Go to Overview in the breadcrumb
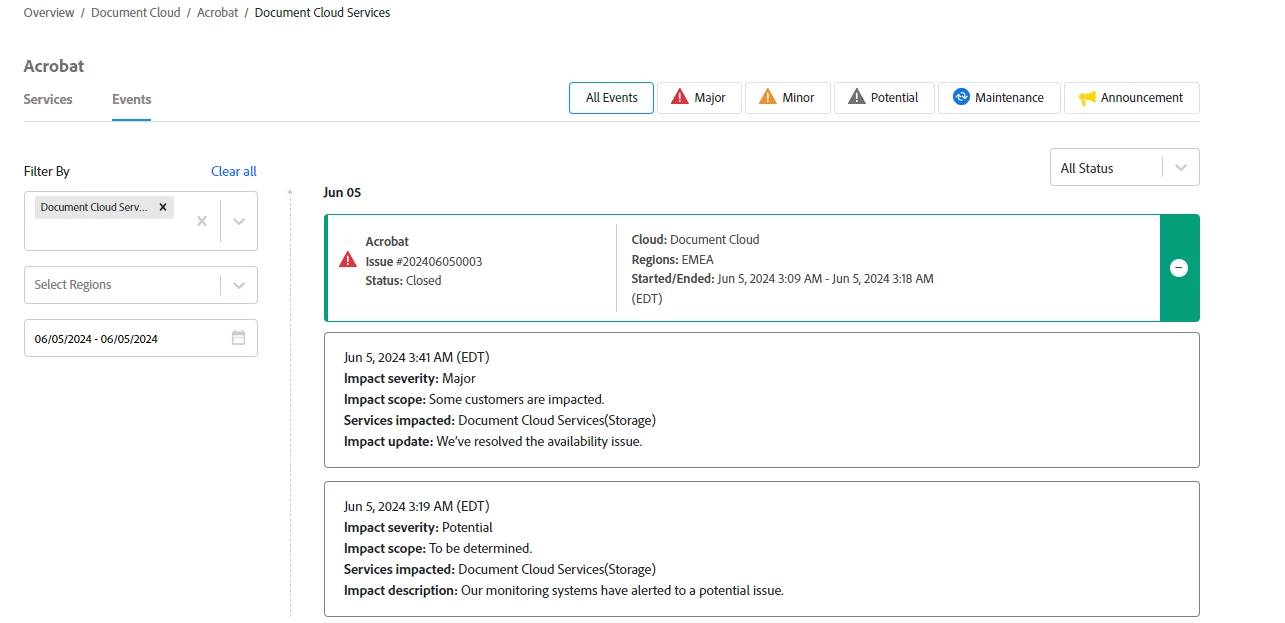The height and width of the screenshot is (623, 1285). click(x=49, y=13)
